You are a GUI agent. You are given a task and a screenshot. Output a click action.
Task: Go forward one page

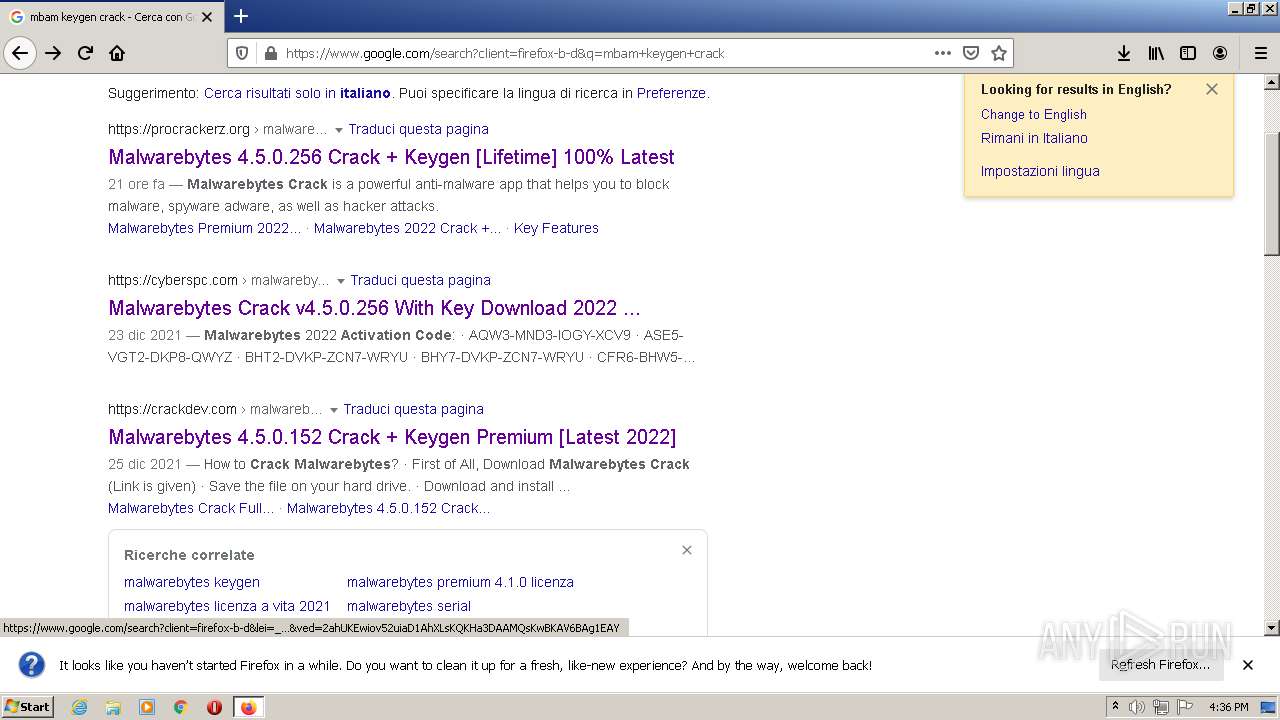pos(53,53)
